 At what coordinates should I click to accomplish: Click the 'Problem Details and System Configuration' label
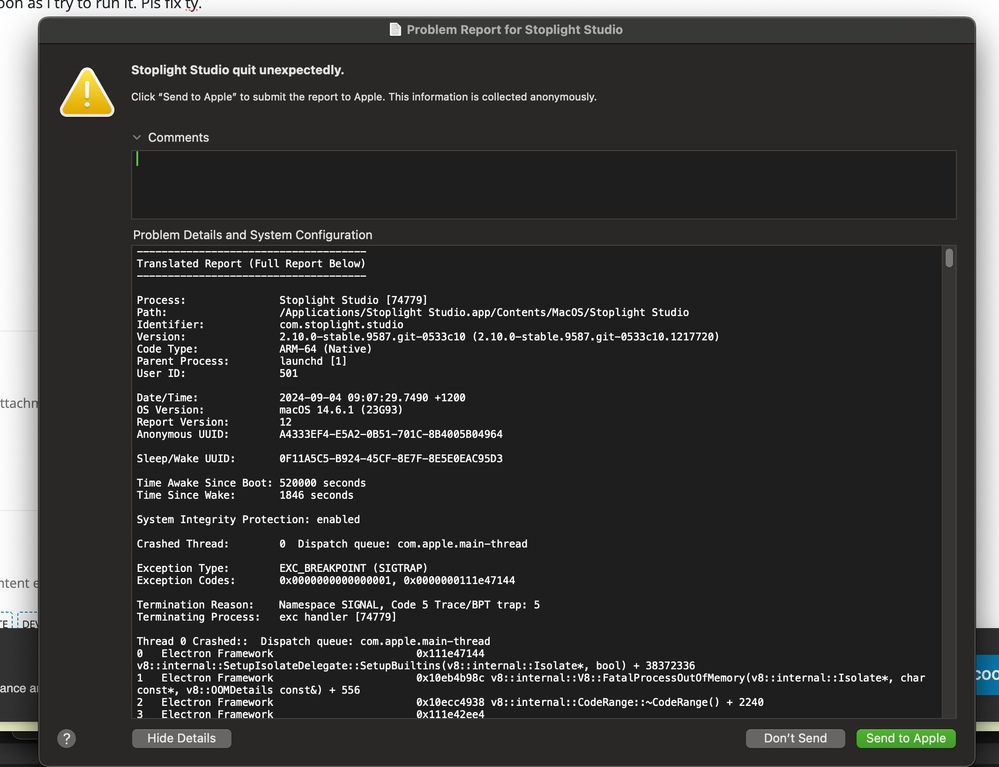click(x=252, y=234)
